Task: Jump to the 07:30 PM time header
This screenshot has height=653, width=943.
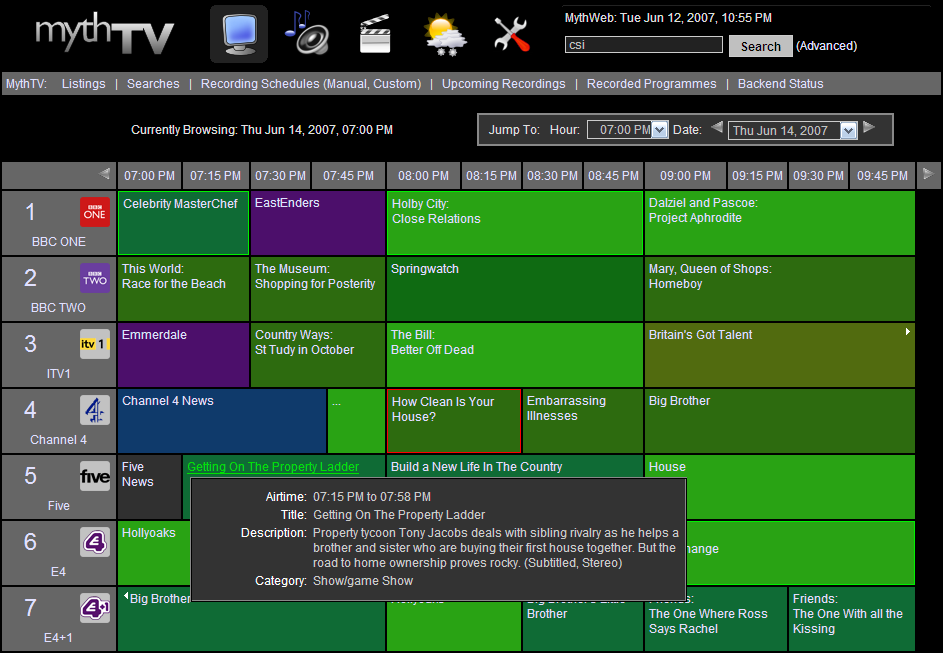Action: [280, 176]
